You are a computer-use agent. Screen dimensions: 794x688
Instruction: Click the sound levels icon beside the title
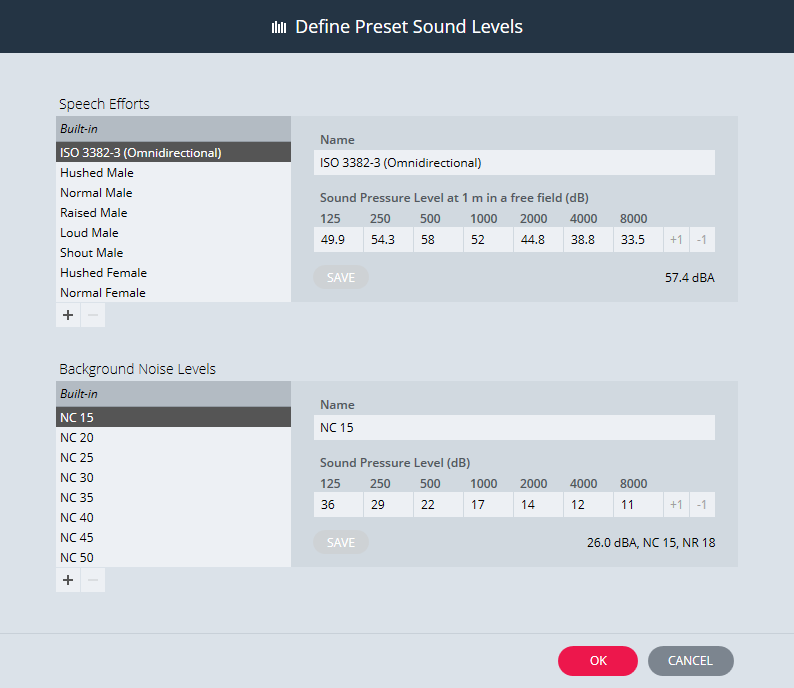[x=279, y=27]
